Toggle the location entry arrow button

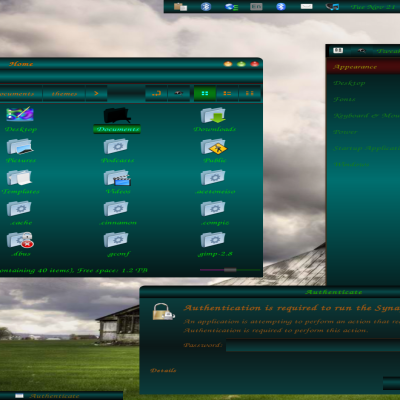tap(156, 93)
